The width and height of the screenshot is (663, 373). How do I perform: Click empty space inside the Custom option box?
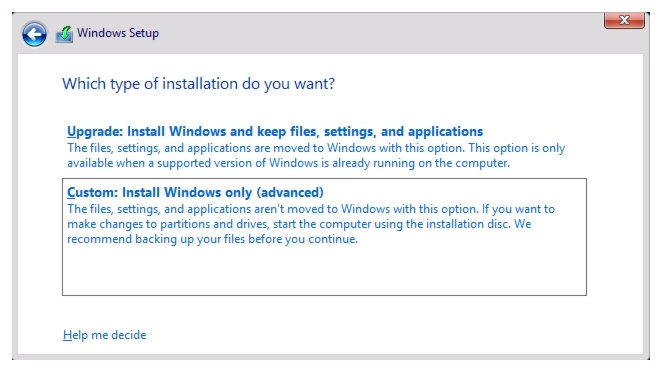324,271
